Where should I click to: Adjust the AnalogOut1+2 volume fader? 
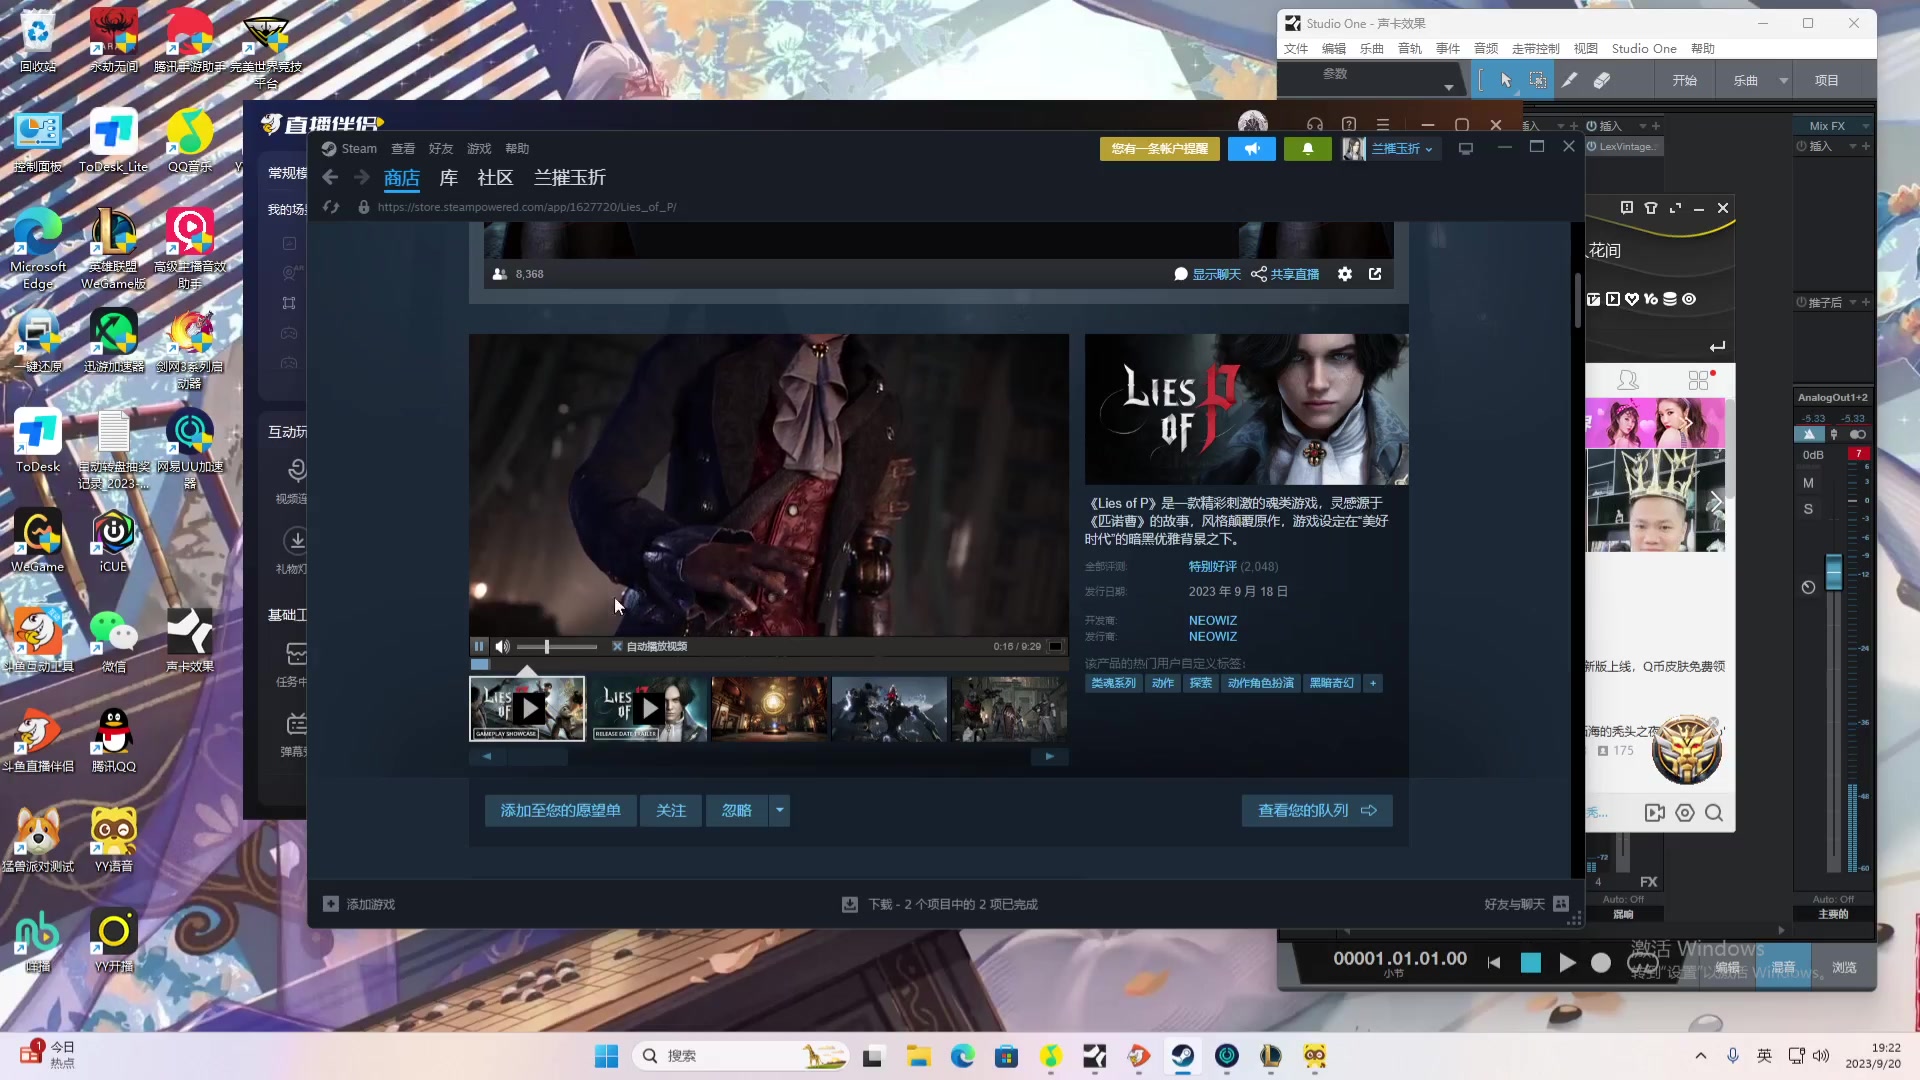pos(1834,573)
